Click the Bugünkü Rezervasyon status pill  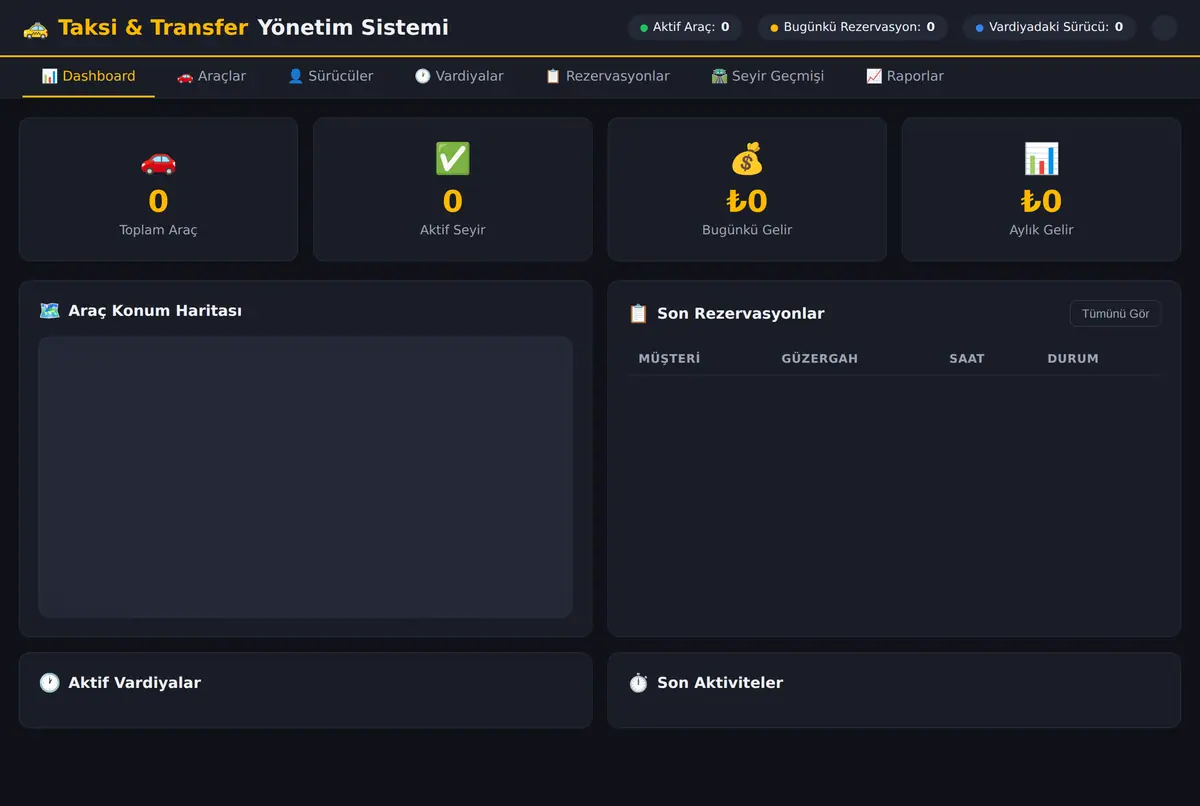(853, 27)
